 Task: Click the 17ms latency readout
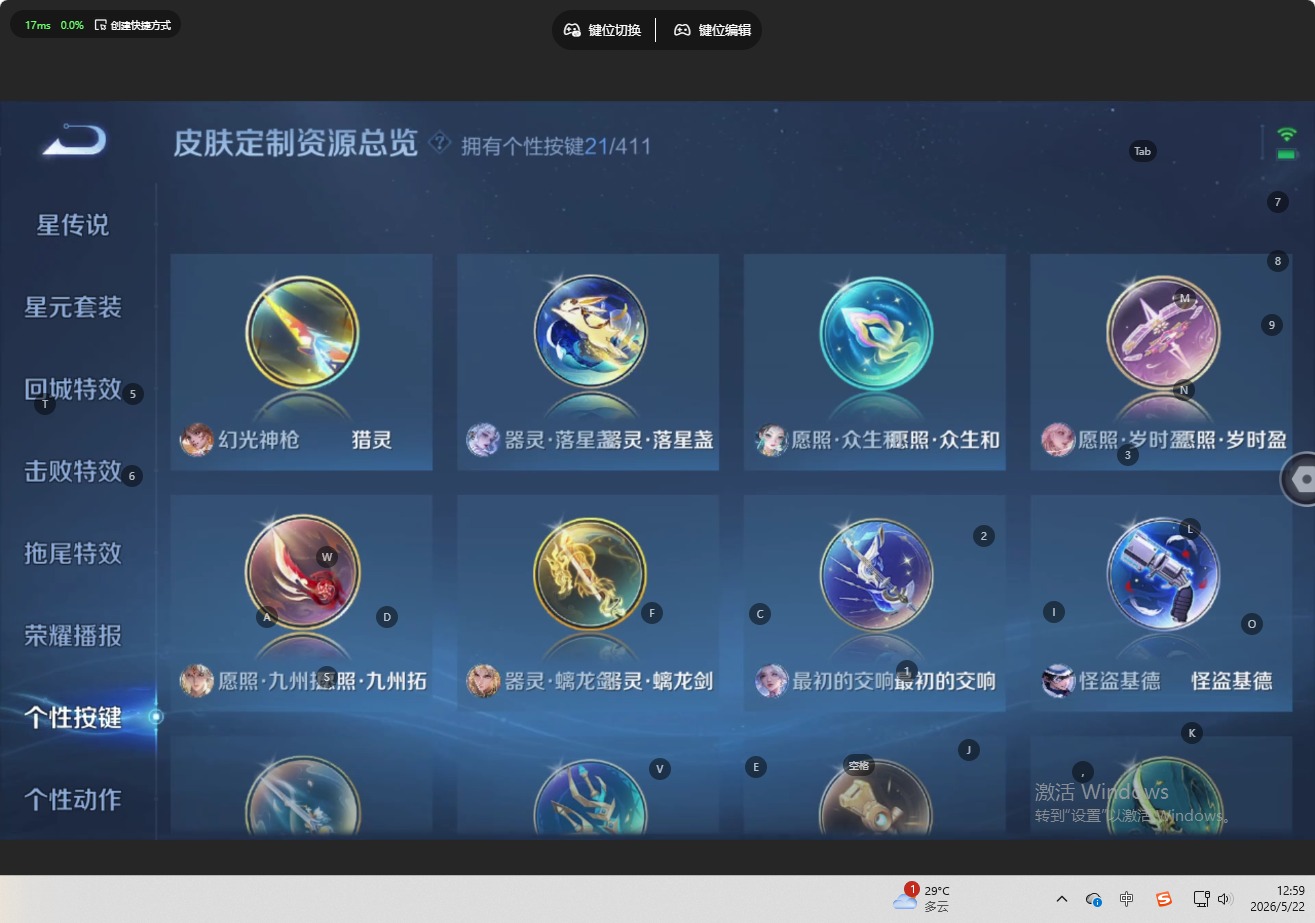click(38, 25)
